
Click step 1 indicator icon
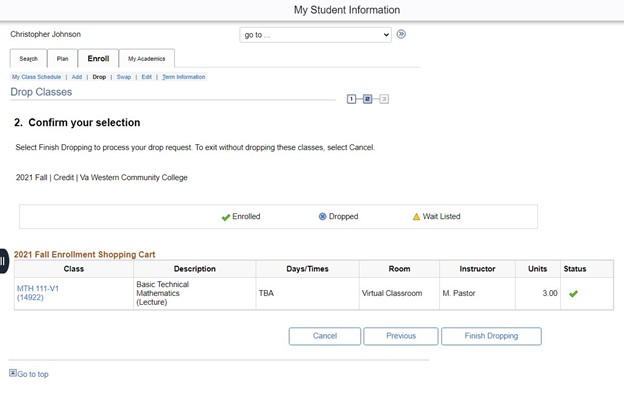[351, 99]
